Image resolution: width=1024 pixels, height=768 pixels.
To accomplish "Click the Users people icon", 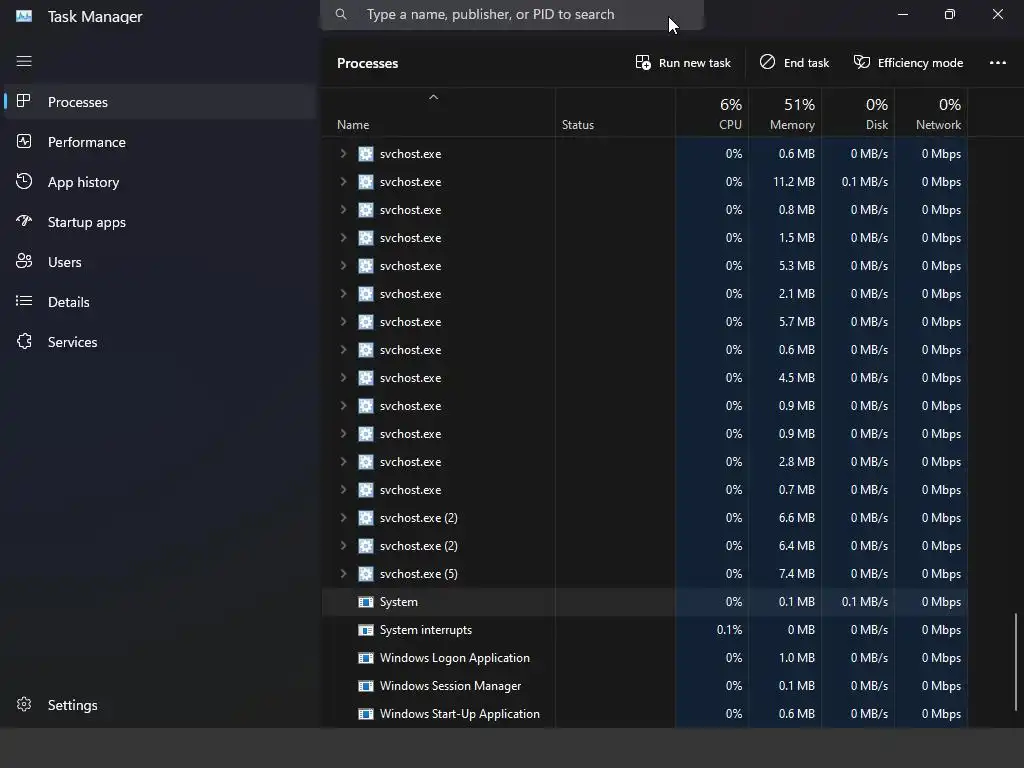I will pyautogui.click(x=24, y=261).
